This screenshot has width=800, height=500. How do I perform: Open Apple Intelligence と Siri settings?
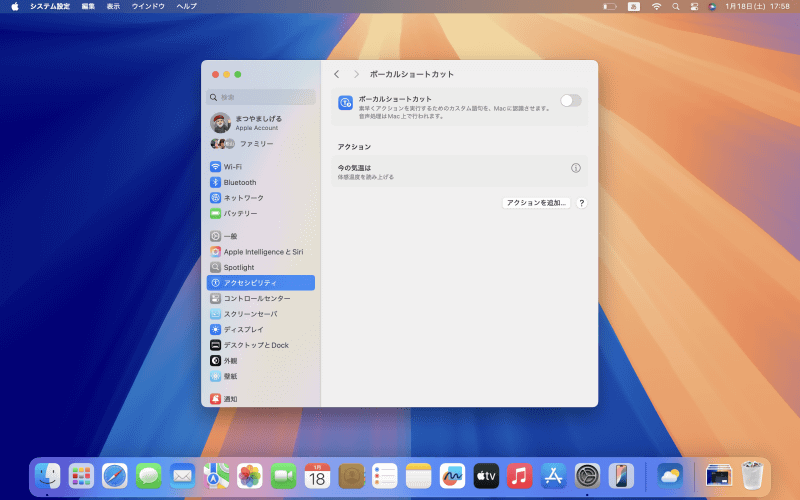261,252
